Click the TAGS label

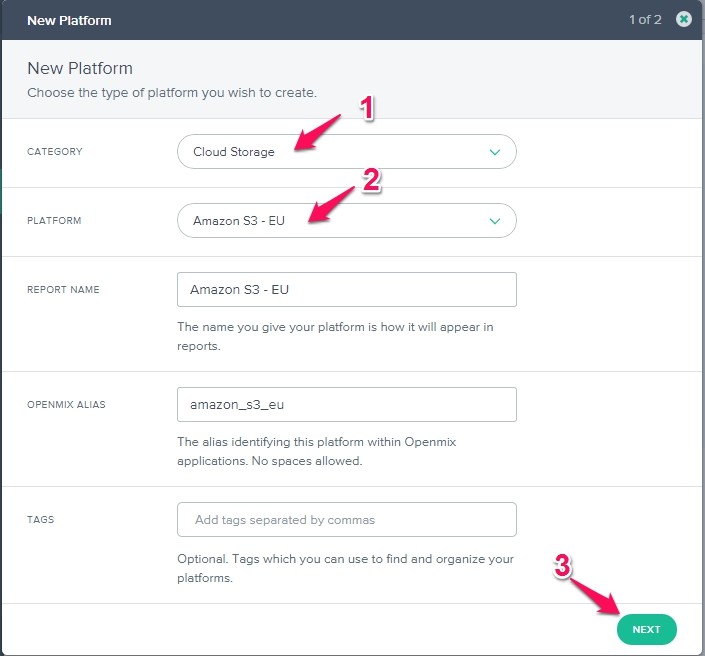coord(40,520)
